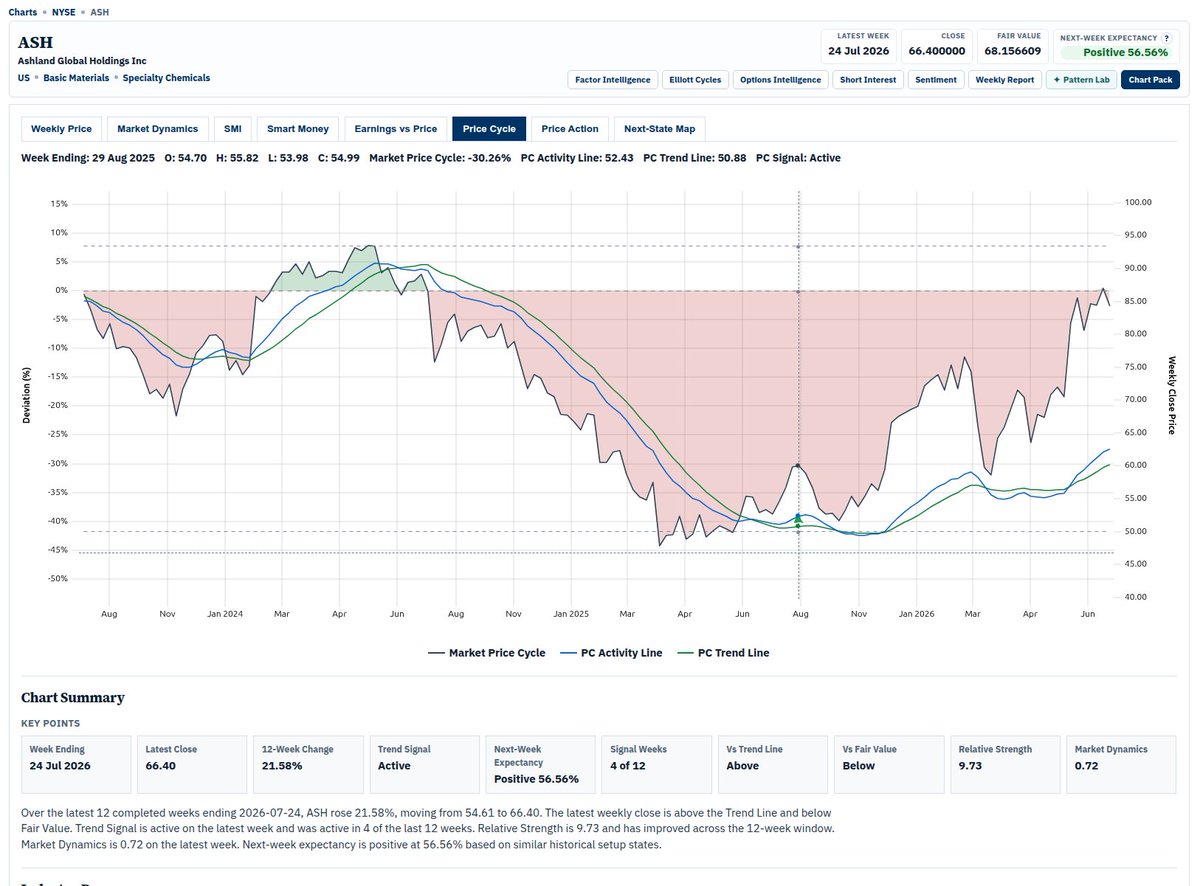1200x886 pixels.
Task: Click the Fair Value 68.156609 box
Action: click(x=1013, y=45)
